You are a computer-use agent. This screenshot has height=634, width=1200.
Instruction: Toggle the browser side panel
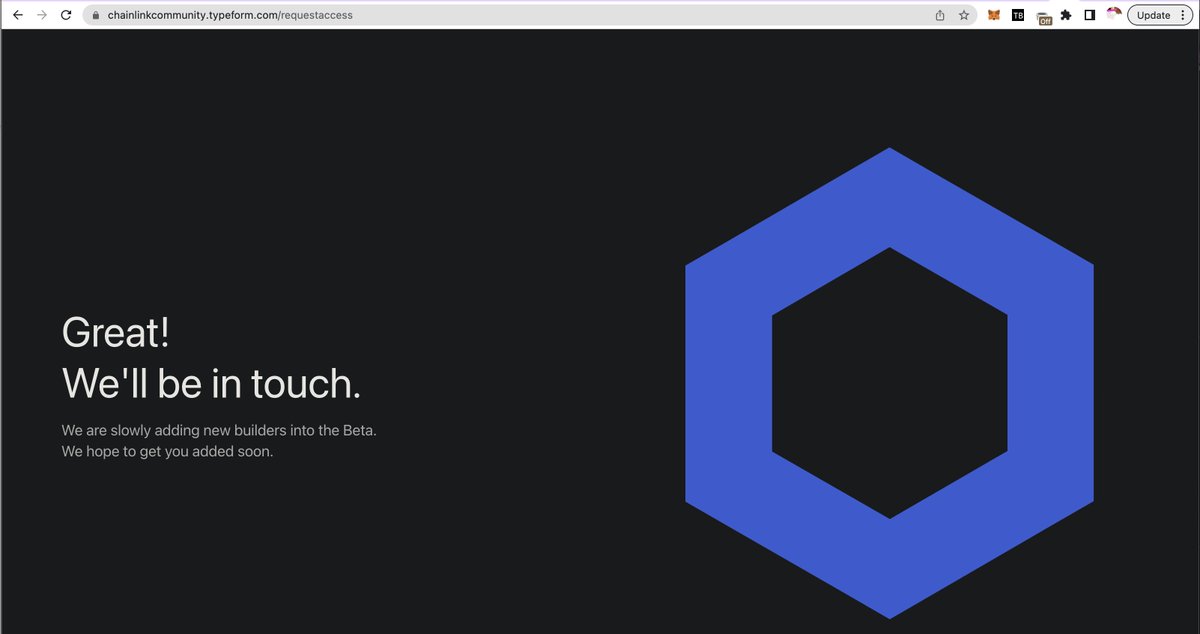[1090, 15]
